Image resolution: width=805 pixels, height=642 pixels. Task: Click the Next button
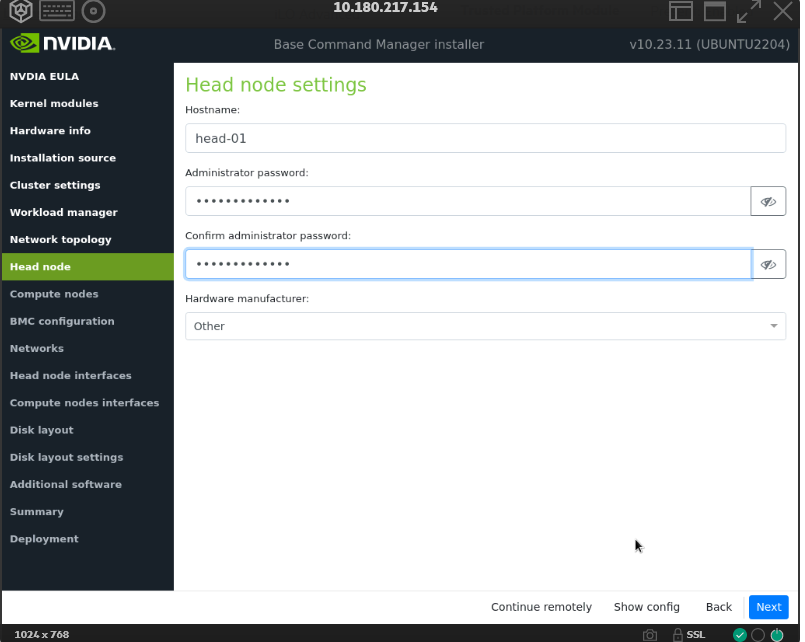(x=768, y=607)
